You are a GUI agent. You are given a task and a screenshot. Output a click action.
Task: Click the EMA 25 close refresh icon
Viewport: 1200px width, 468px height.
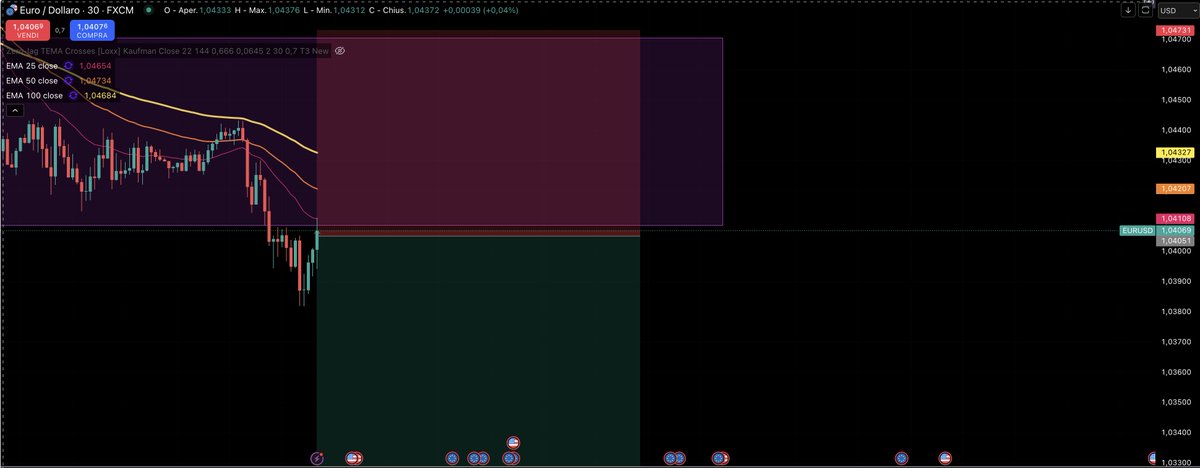(69, 65)
